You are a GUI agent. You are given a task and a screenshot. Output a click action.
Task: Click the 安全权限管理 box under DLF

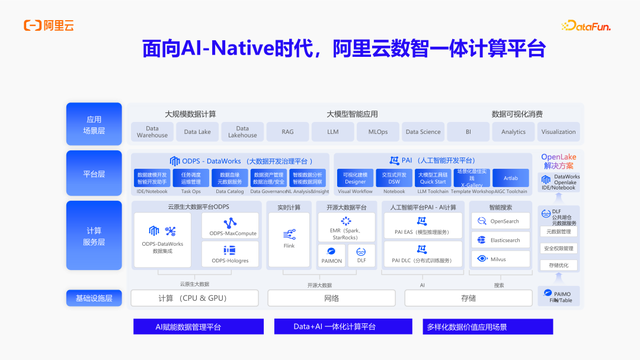pyautogui.click(x=558, y=248)
